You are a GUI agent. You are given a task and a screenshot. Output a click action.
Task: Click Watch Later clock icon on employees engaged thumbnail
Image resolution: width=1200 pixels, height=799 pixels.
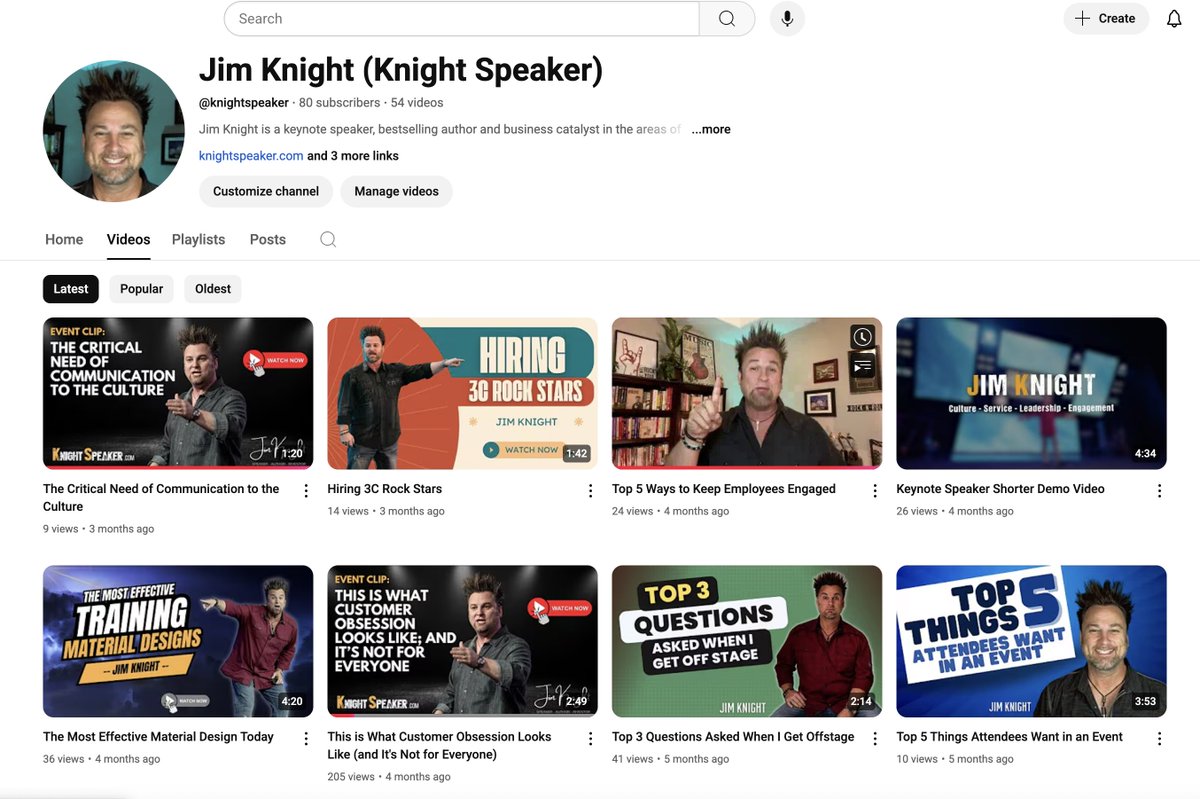862,337
